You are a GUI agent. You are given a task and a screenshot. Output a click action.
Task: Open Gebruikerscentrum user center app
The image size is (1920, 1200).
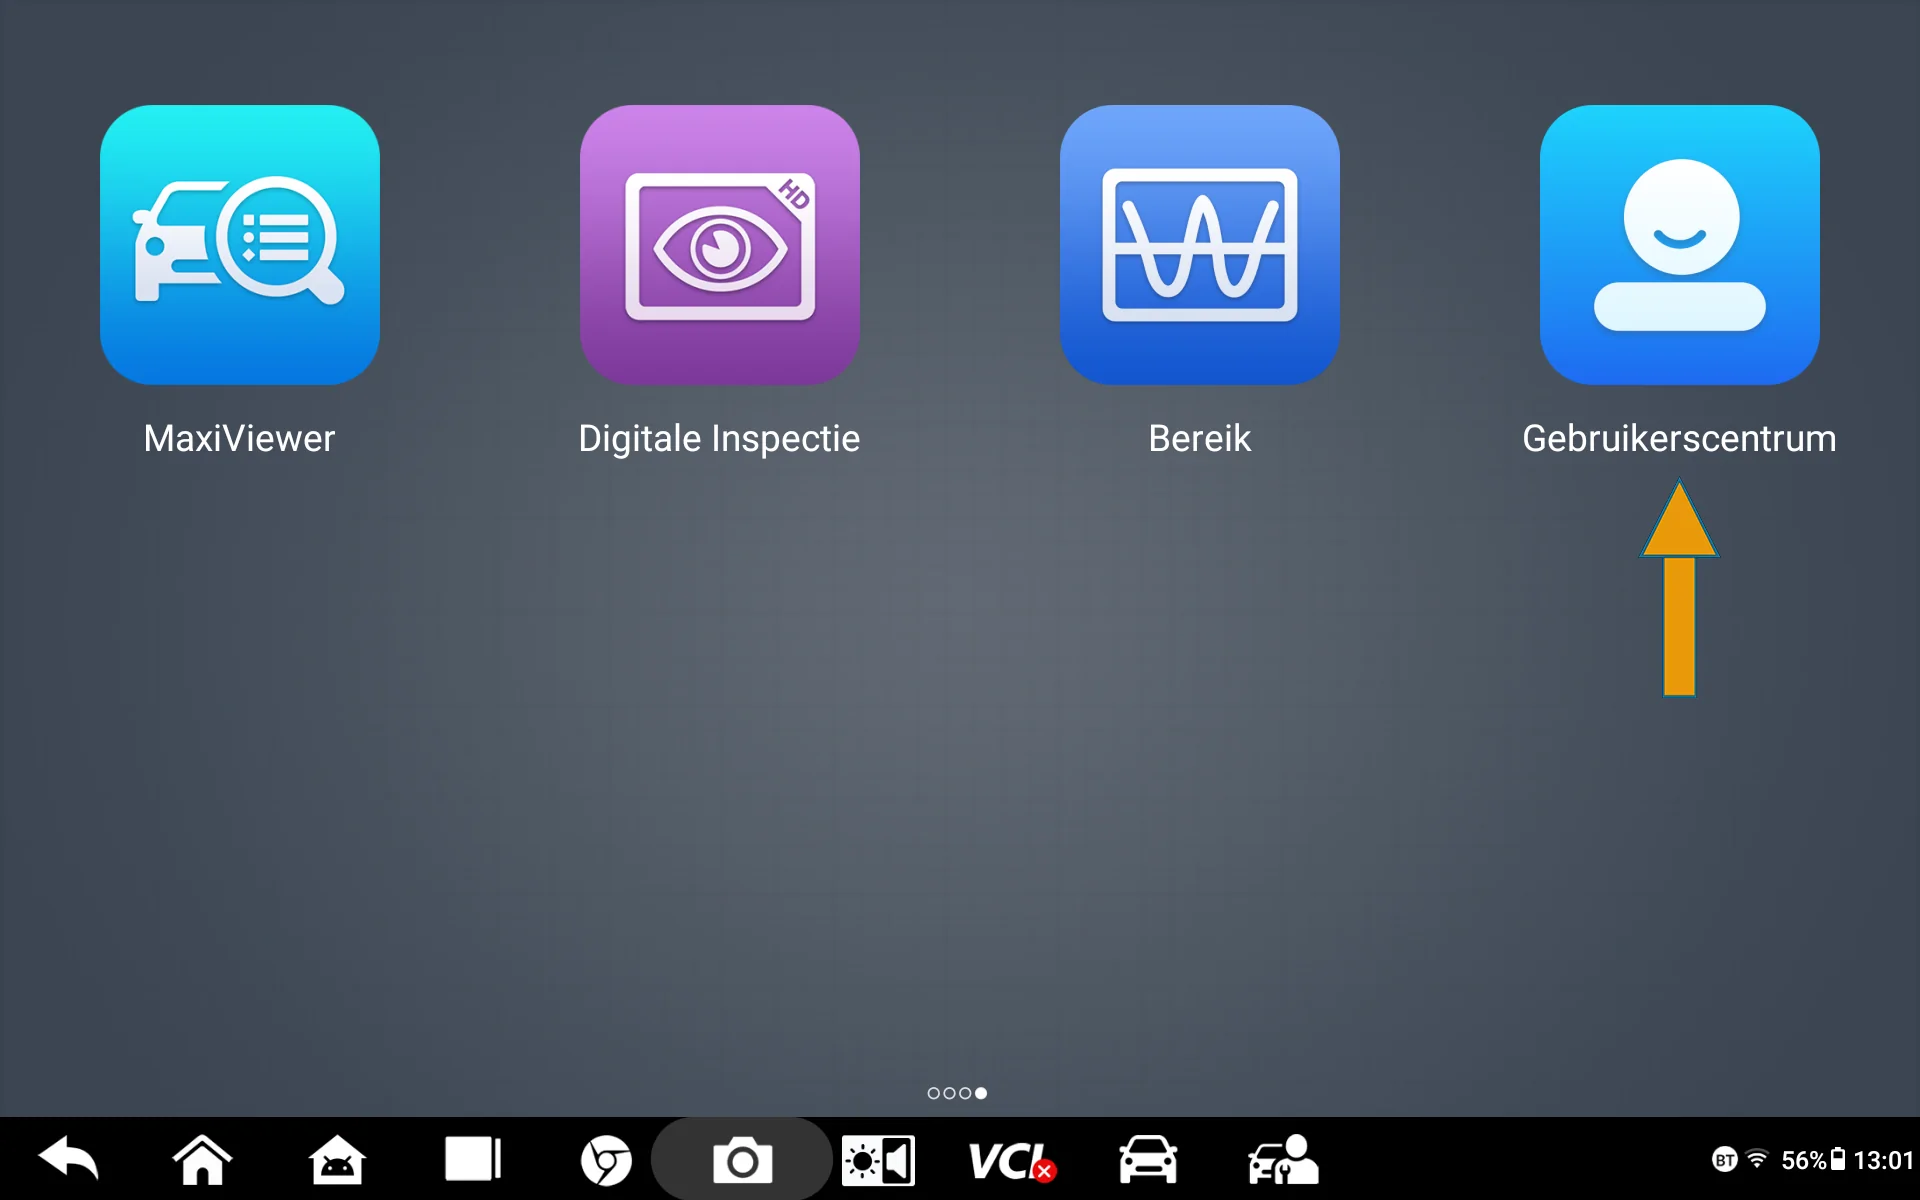pyautogui.click(x=1680, y=245)
